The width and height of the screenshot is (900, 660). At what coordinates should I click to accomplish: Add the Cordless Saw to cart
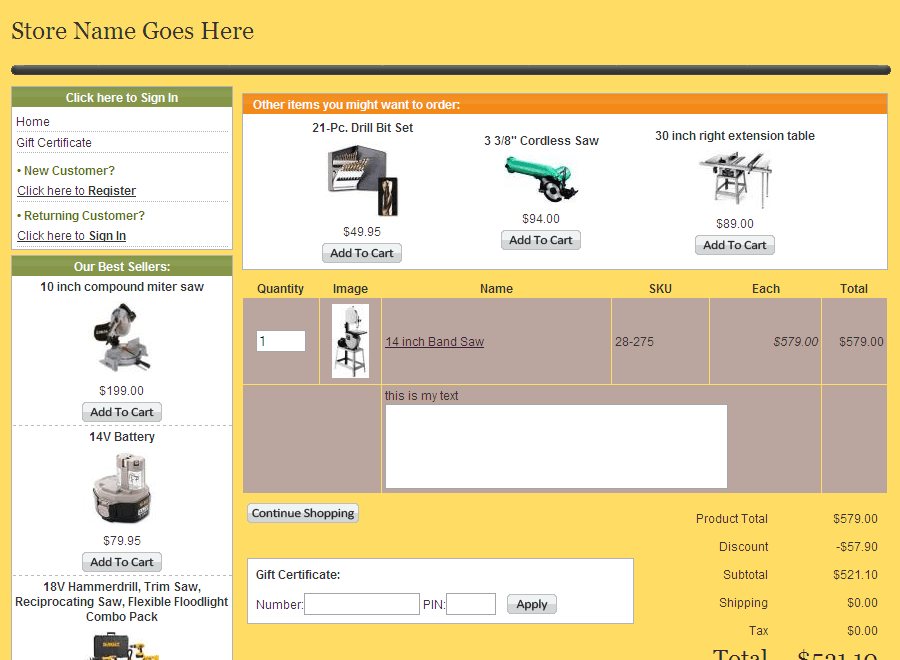click(x=541, y=240)
